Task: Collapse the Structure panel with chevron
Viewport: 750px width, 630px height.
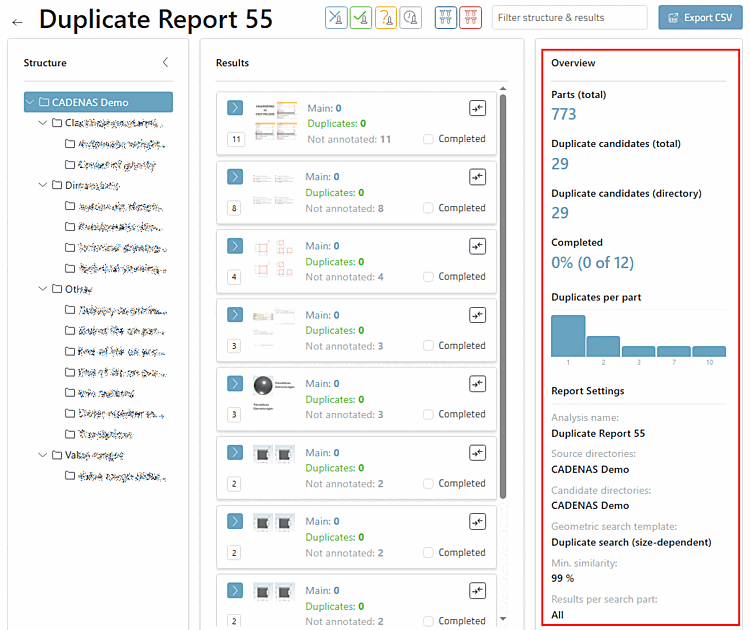Action: coord(165,62)
